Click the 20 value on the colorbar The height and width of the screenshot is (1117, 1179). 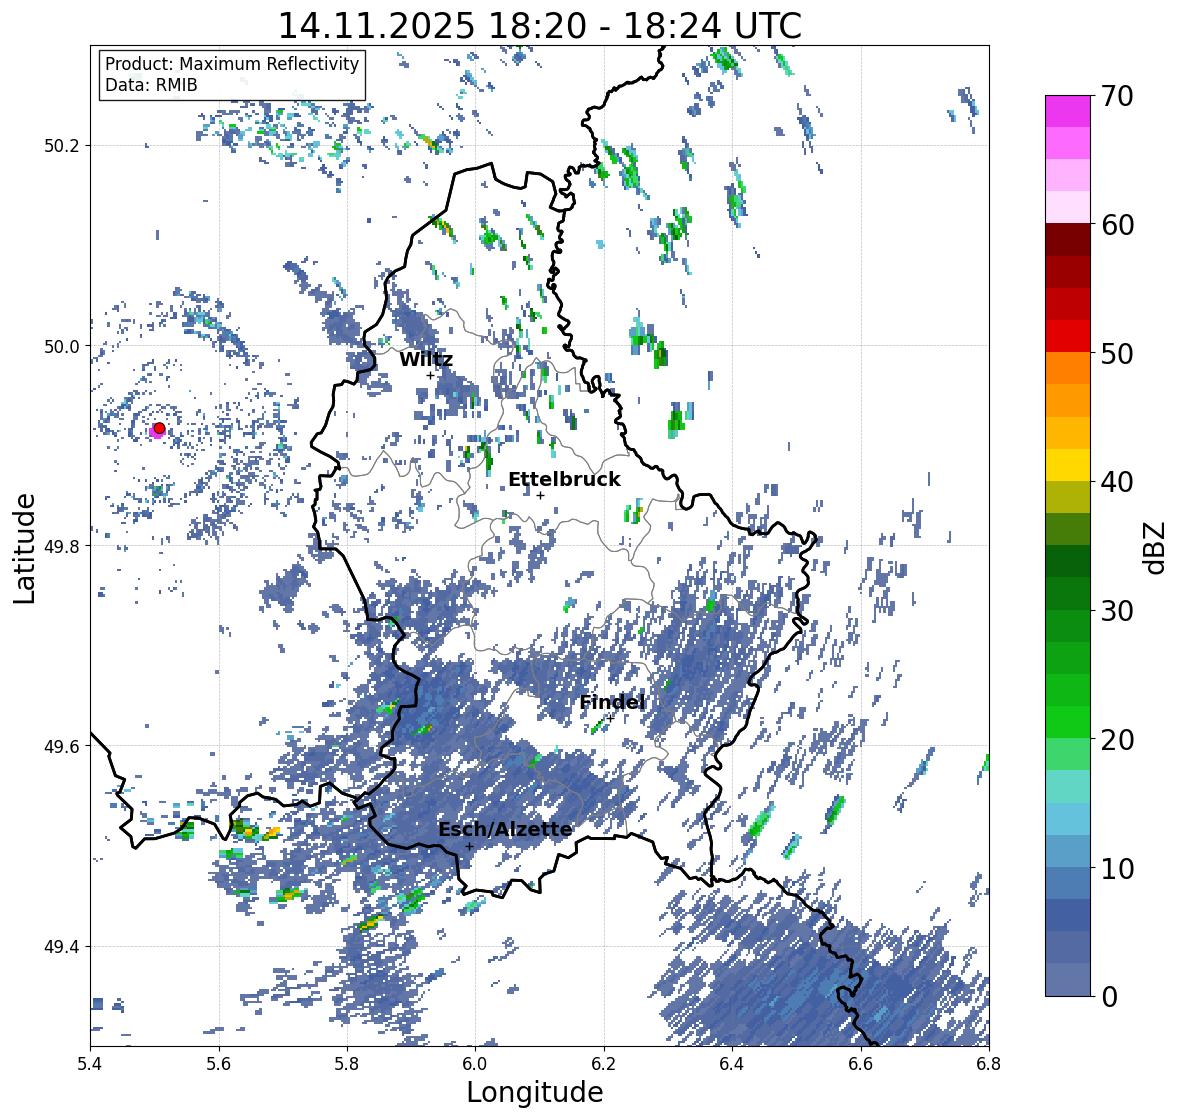coord(1117,740)
